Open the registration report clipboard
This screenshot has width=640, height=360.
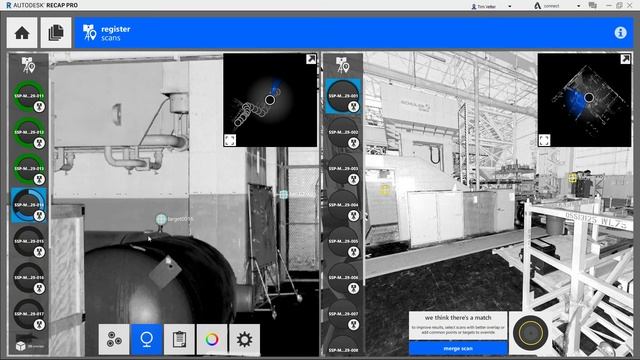[179, 339]
